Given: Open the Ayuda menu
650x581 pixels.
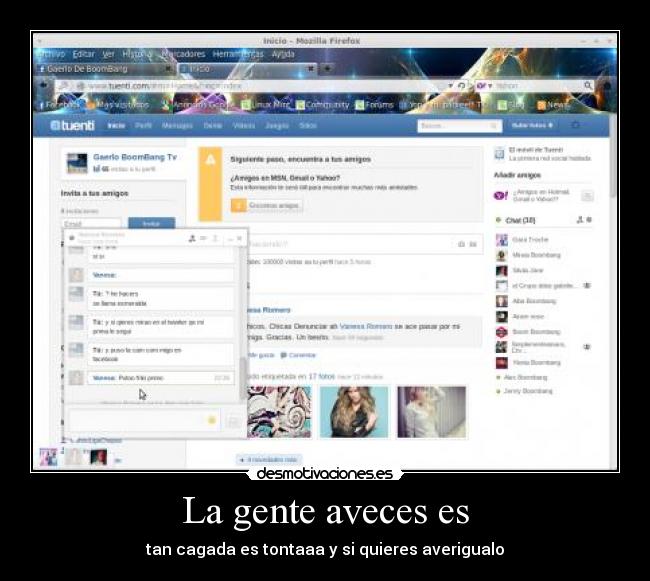Looking at the screenshot, I should pyautogui.click(x=283, y=54).
